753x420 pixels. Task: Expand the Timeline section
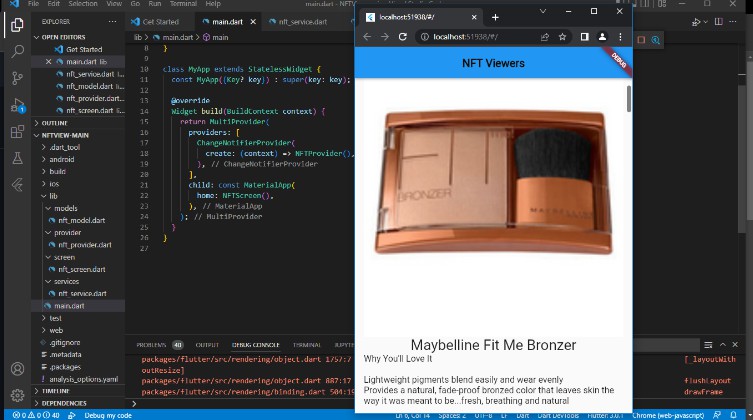point(55,391)
